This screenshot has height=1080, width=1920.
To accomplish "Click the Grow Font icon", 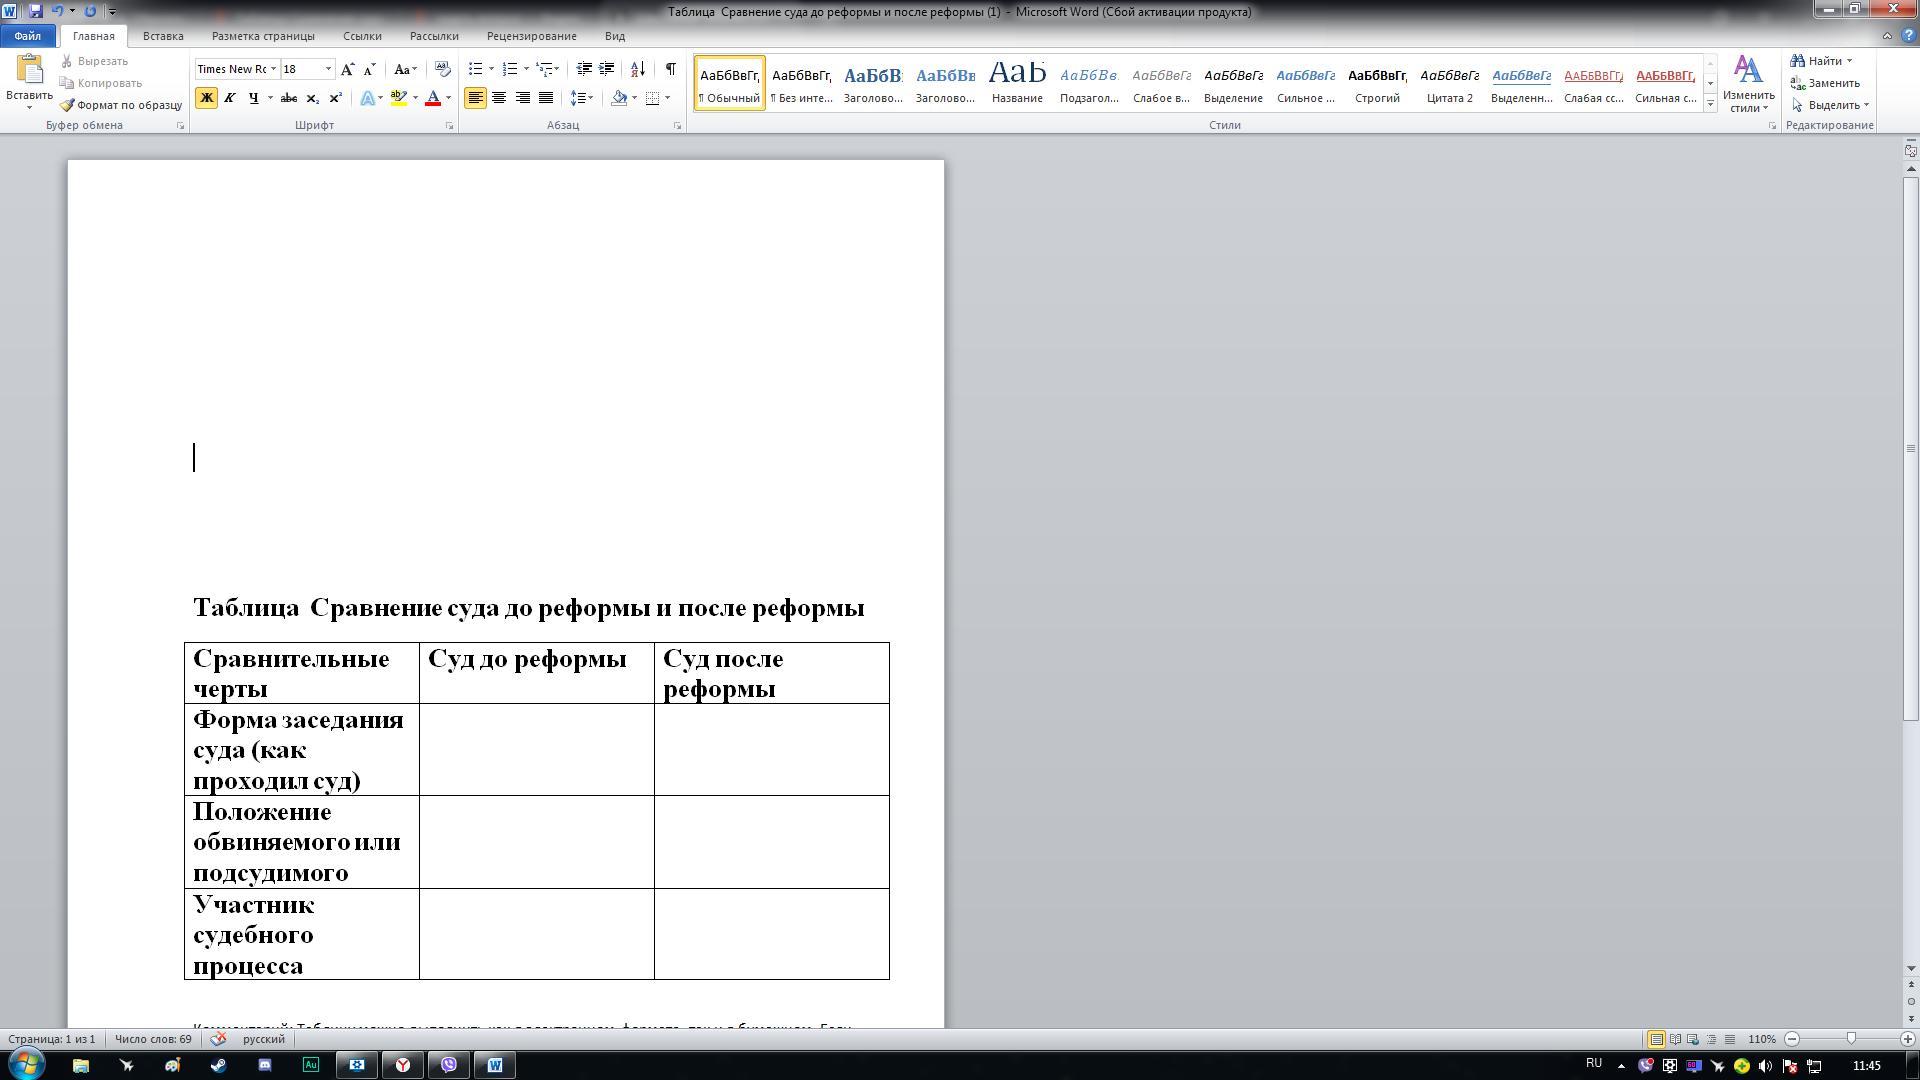I will (x=347, y=69).
